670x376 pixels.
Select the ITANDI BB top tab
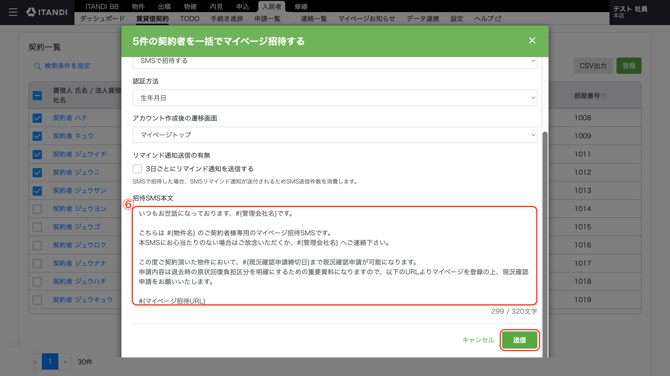pos(102,6)
